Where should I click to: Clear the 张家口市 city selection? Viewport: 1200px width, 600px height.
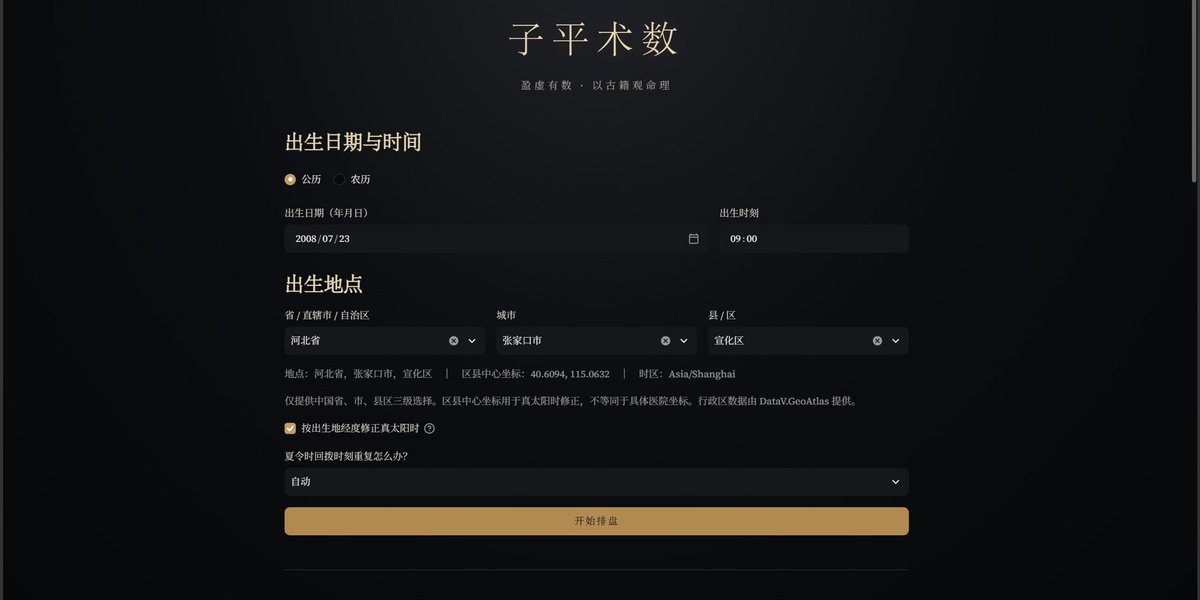(x=665, y=341)
